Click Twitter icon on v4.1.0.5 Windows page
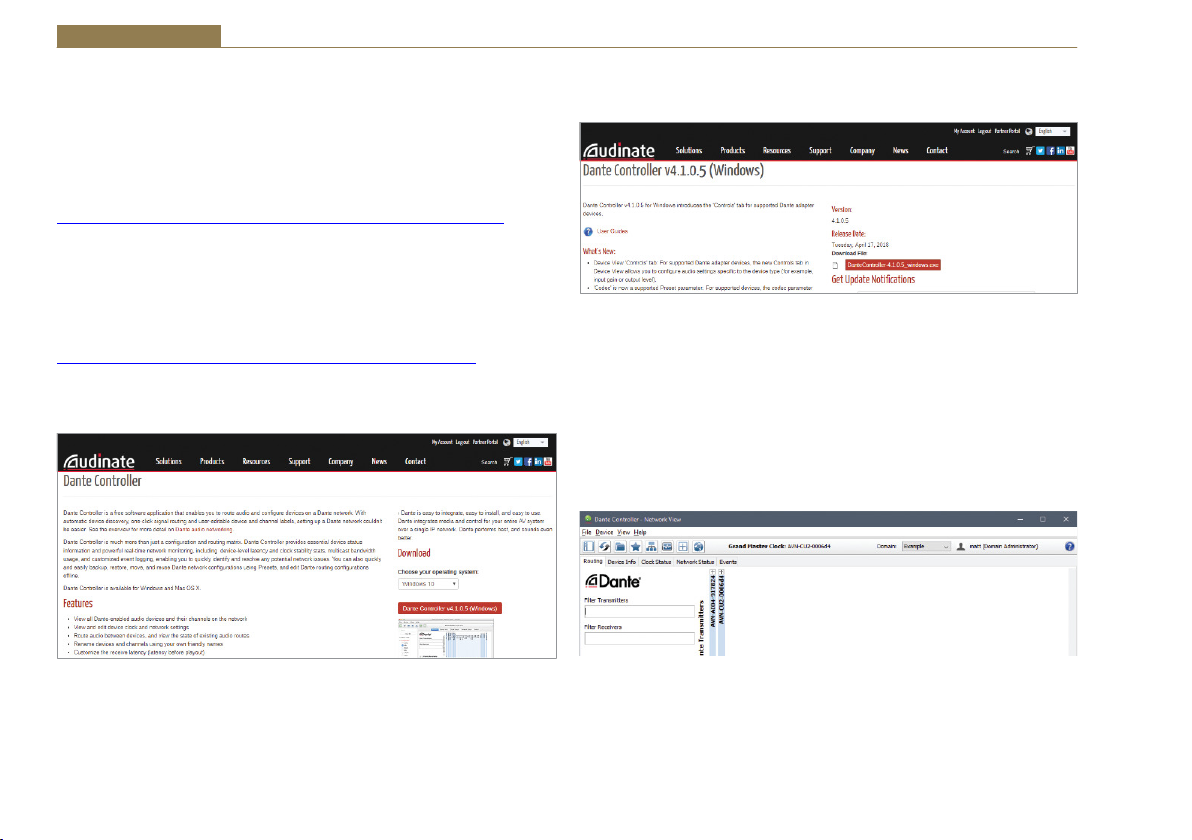Viewport: 1192px width, 840px height. 1041,151
